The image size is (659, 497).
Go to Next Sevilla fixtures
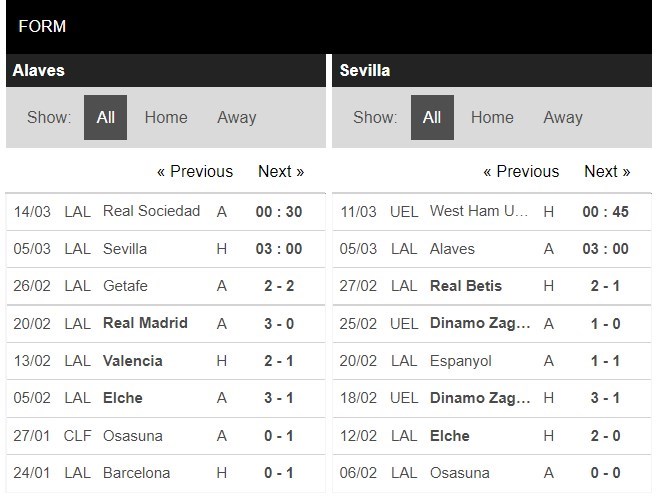pyautogui.click(x=607, y=171)
